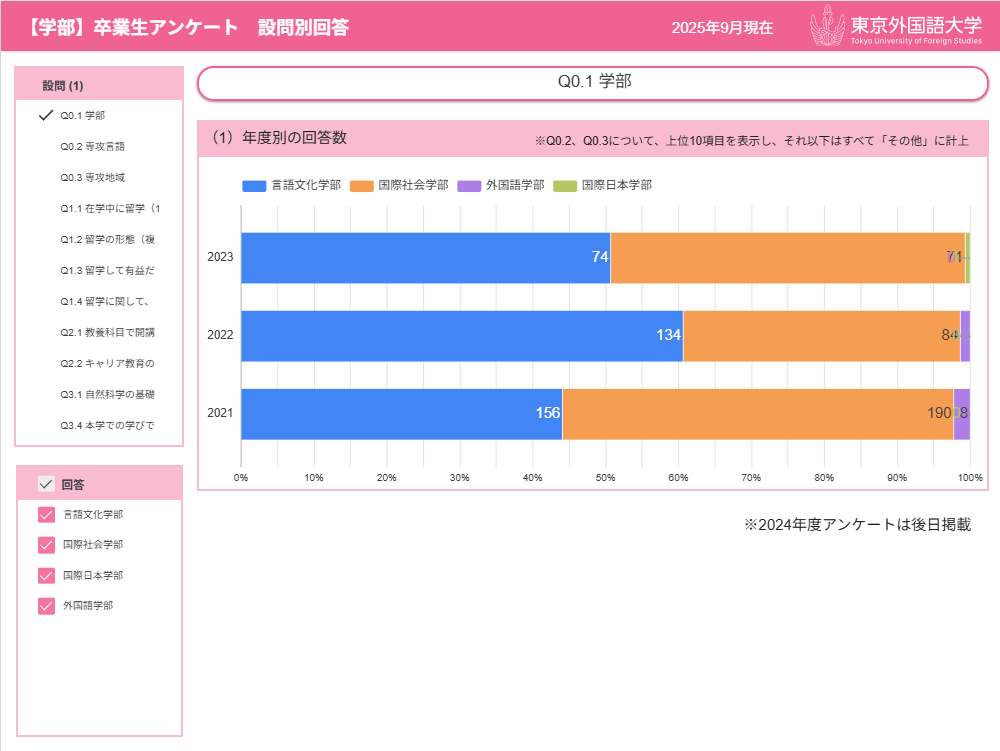Viewport: 1000px width, 751px height.
Task: Click the 2021 orange bar labeled 190
Action: 757,413
